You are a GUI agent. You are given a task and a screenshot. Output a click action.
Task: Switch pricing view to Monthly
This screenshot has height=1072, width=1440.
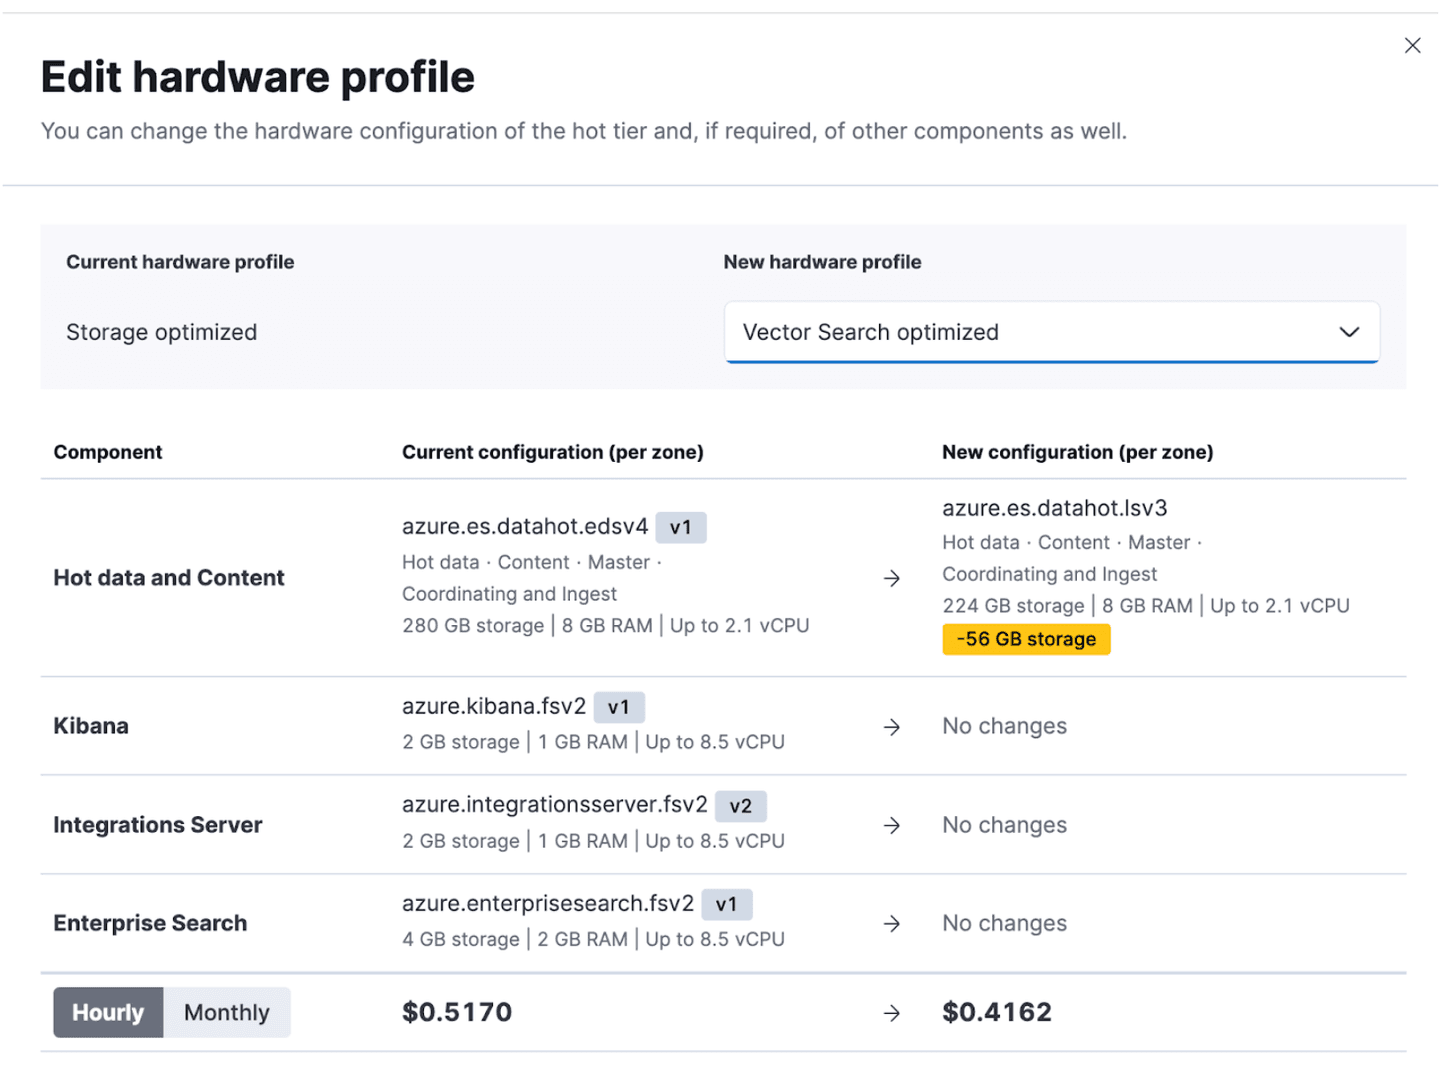226,1012
